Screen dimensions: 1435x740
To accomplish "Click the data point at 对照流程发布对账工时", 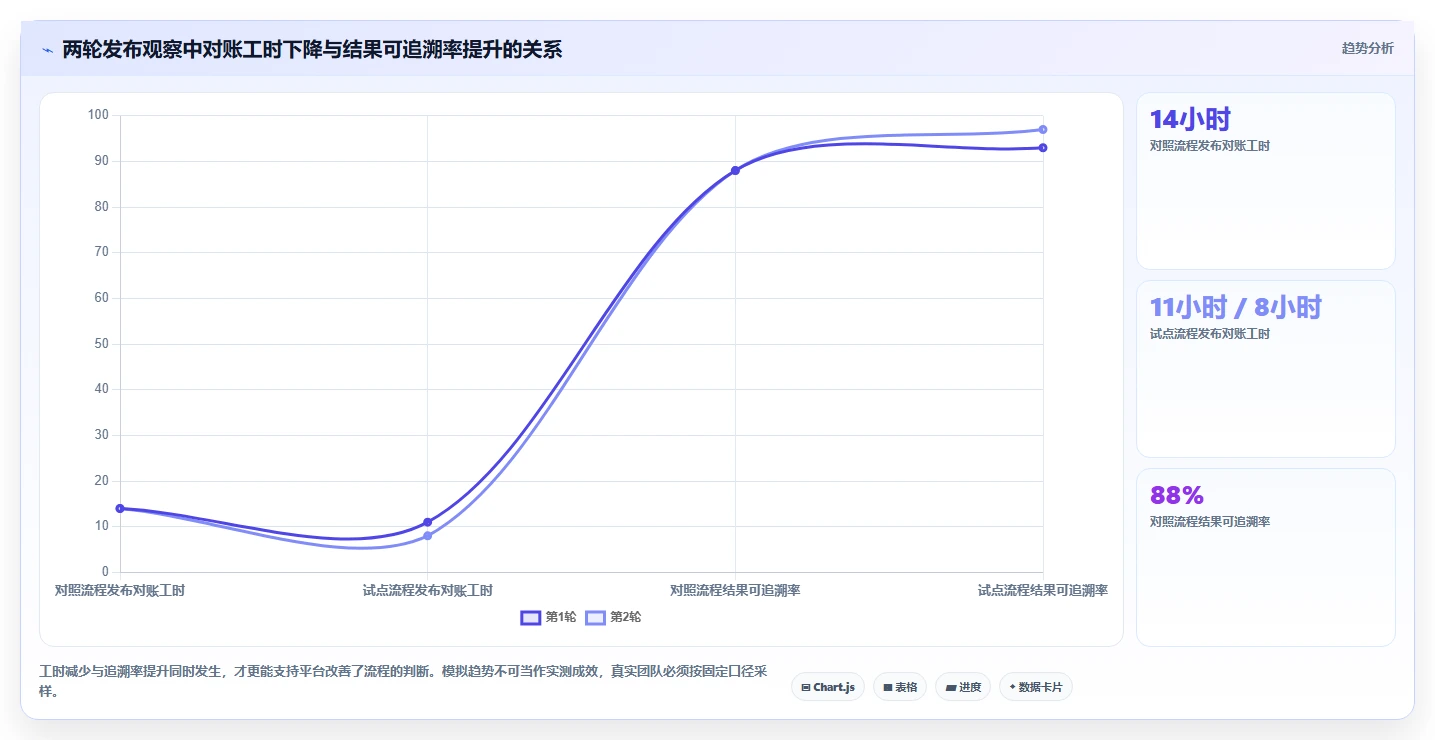I will click(120, 508).
